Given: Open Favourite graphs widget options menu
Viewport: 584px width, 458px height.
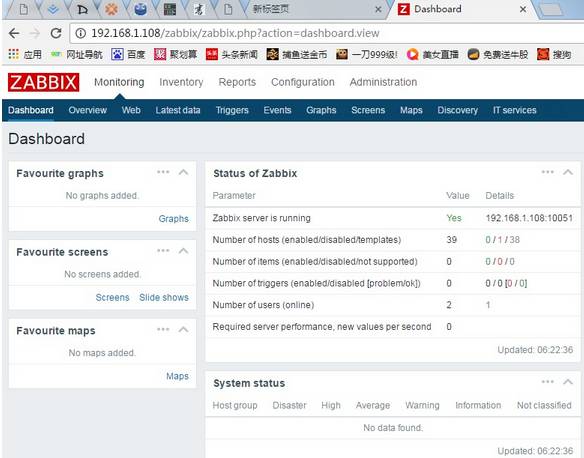Looking at the screenshot, I should click(163, 172).
